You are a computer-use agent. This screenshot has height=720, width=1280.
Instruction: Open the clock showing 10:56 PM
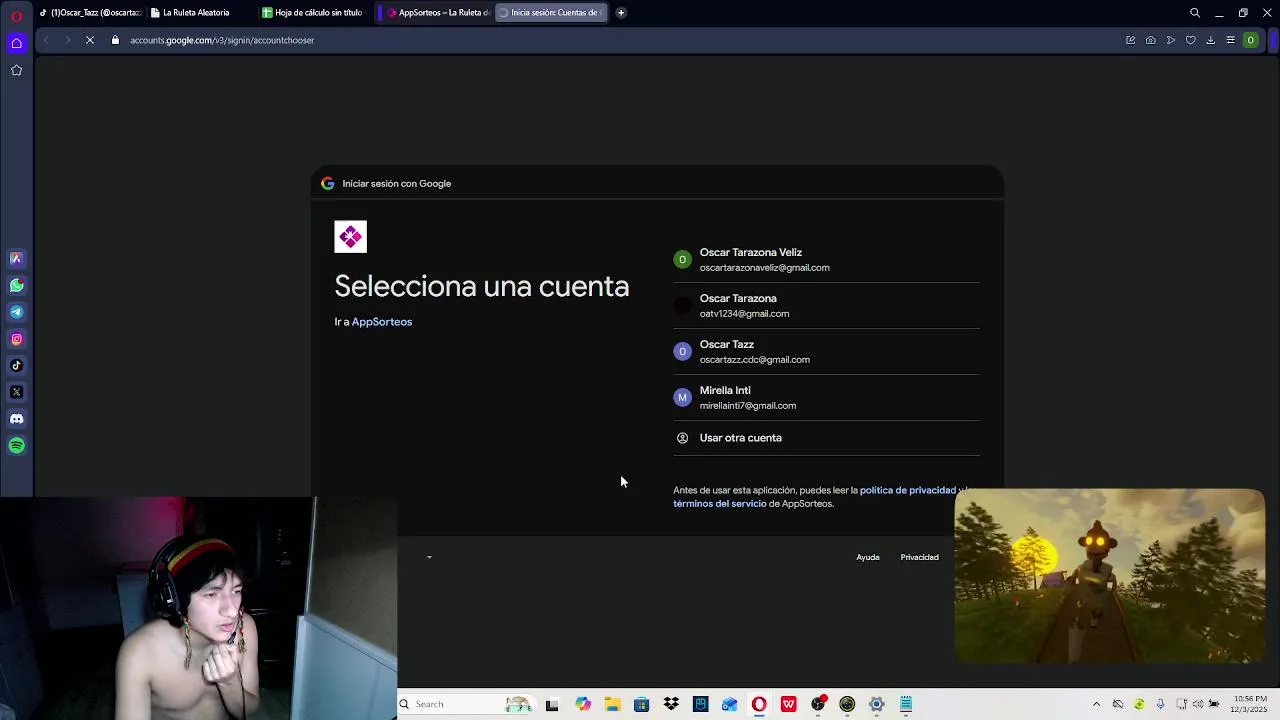1250,704
